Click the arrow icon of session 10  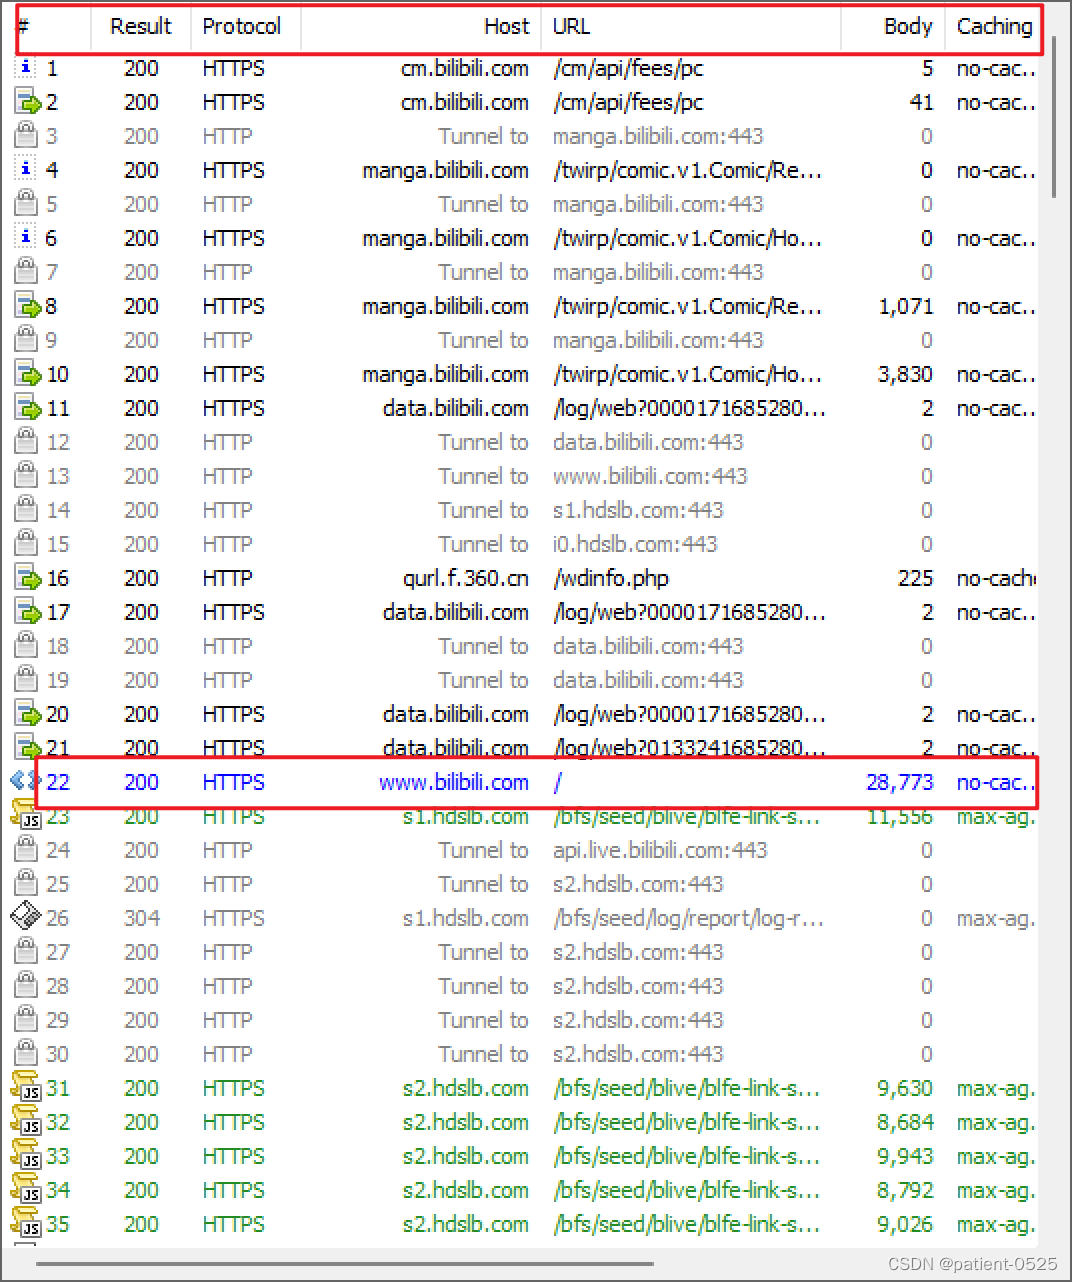coord(27,374)
